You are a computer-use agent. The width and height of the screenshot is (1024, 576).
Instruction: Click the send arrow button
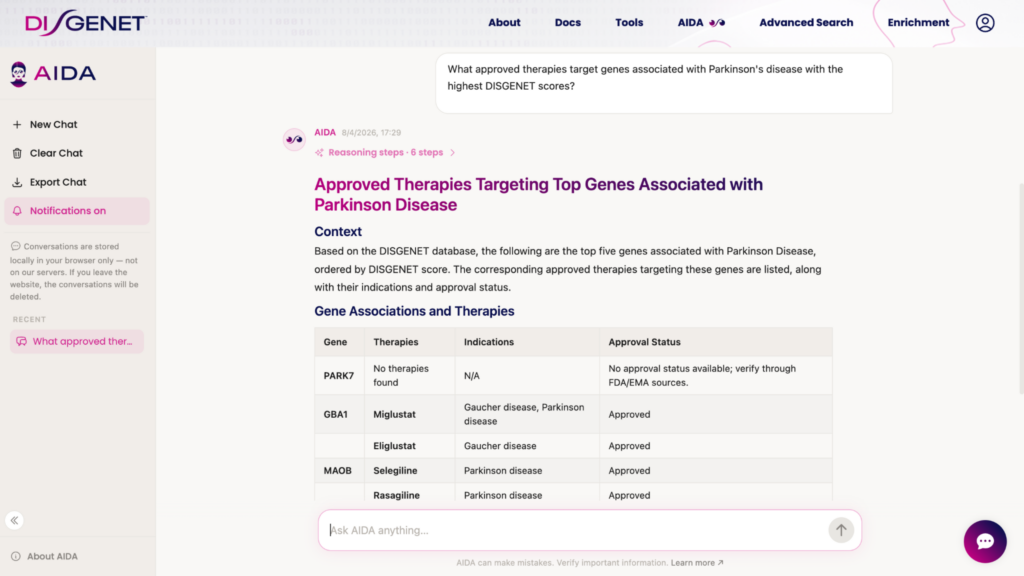pos(841,530)
